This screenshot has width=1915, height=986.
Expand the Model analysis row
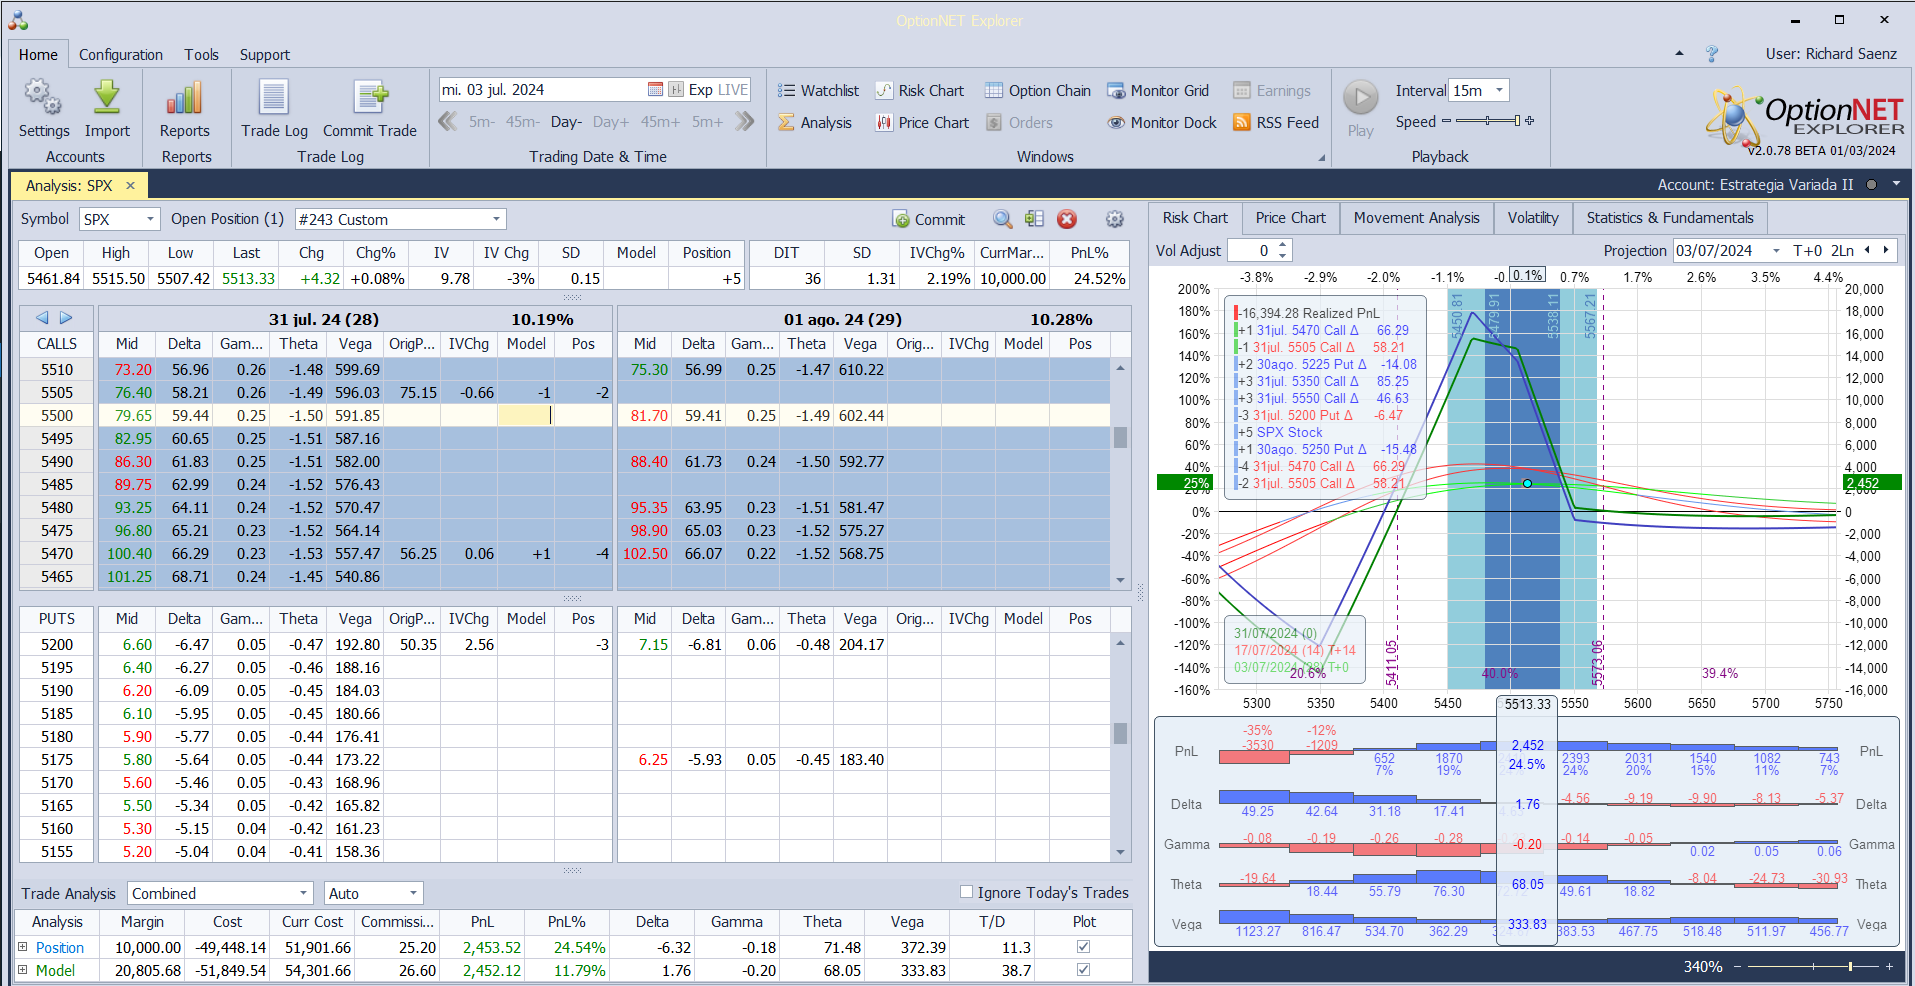click(22, 970)
